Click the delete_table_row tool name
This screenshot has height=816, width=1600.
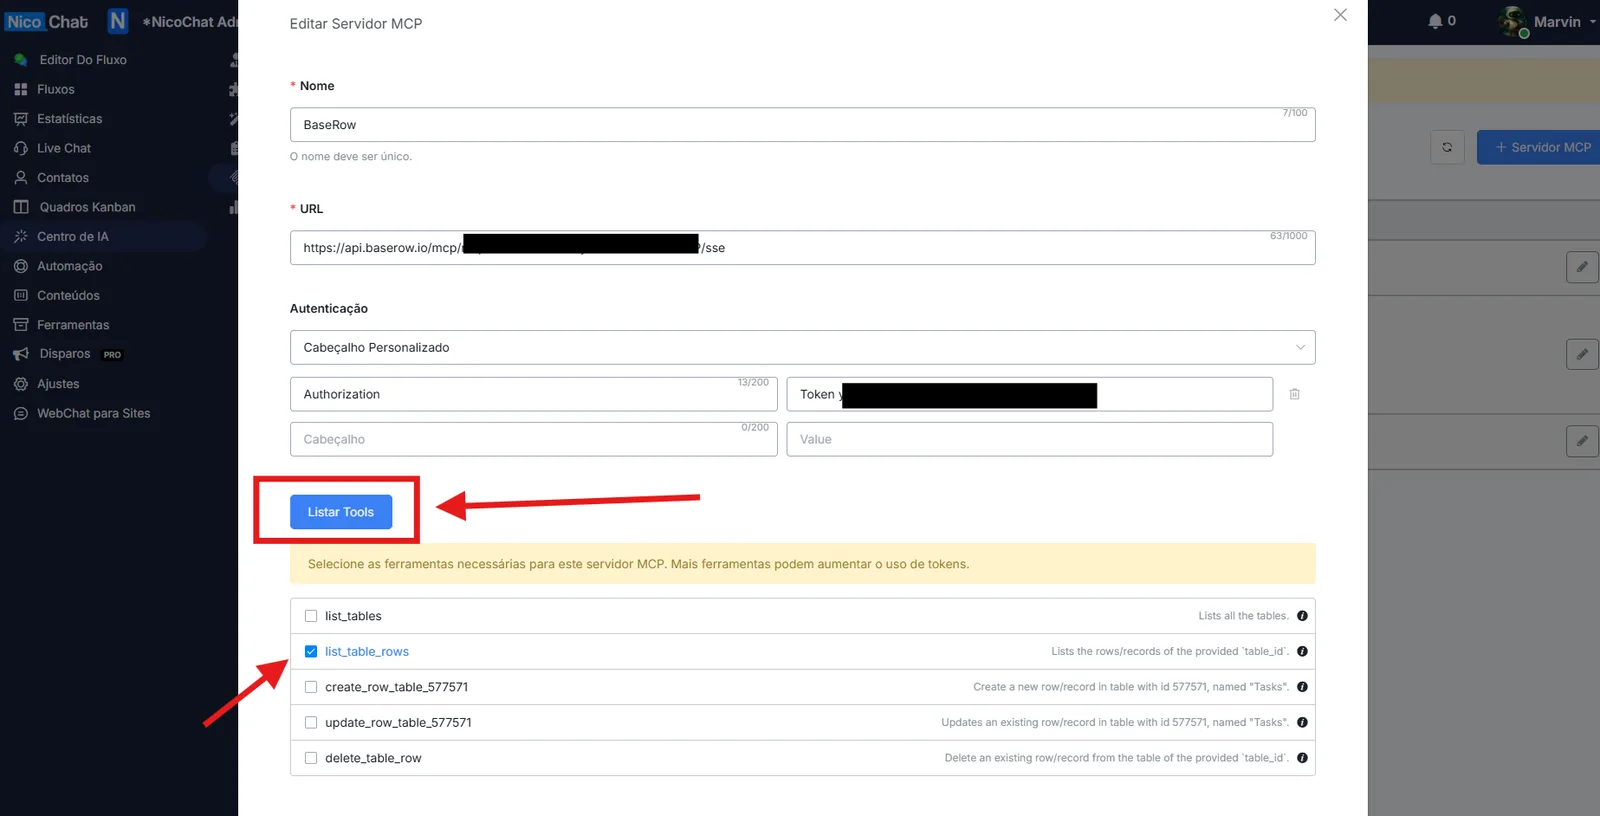373,758
